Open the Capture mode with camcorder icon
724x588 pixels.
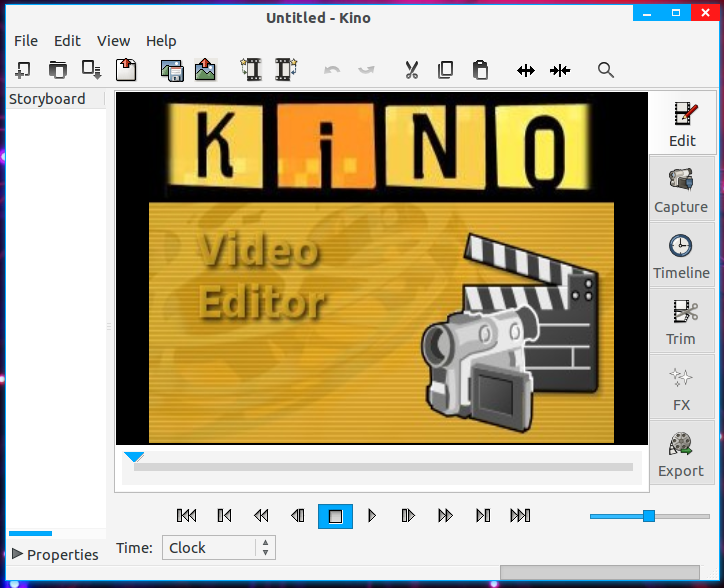[x=682, y=190]
